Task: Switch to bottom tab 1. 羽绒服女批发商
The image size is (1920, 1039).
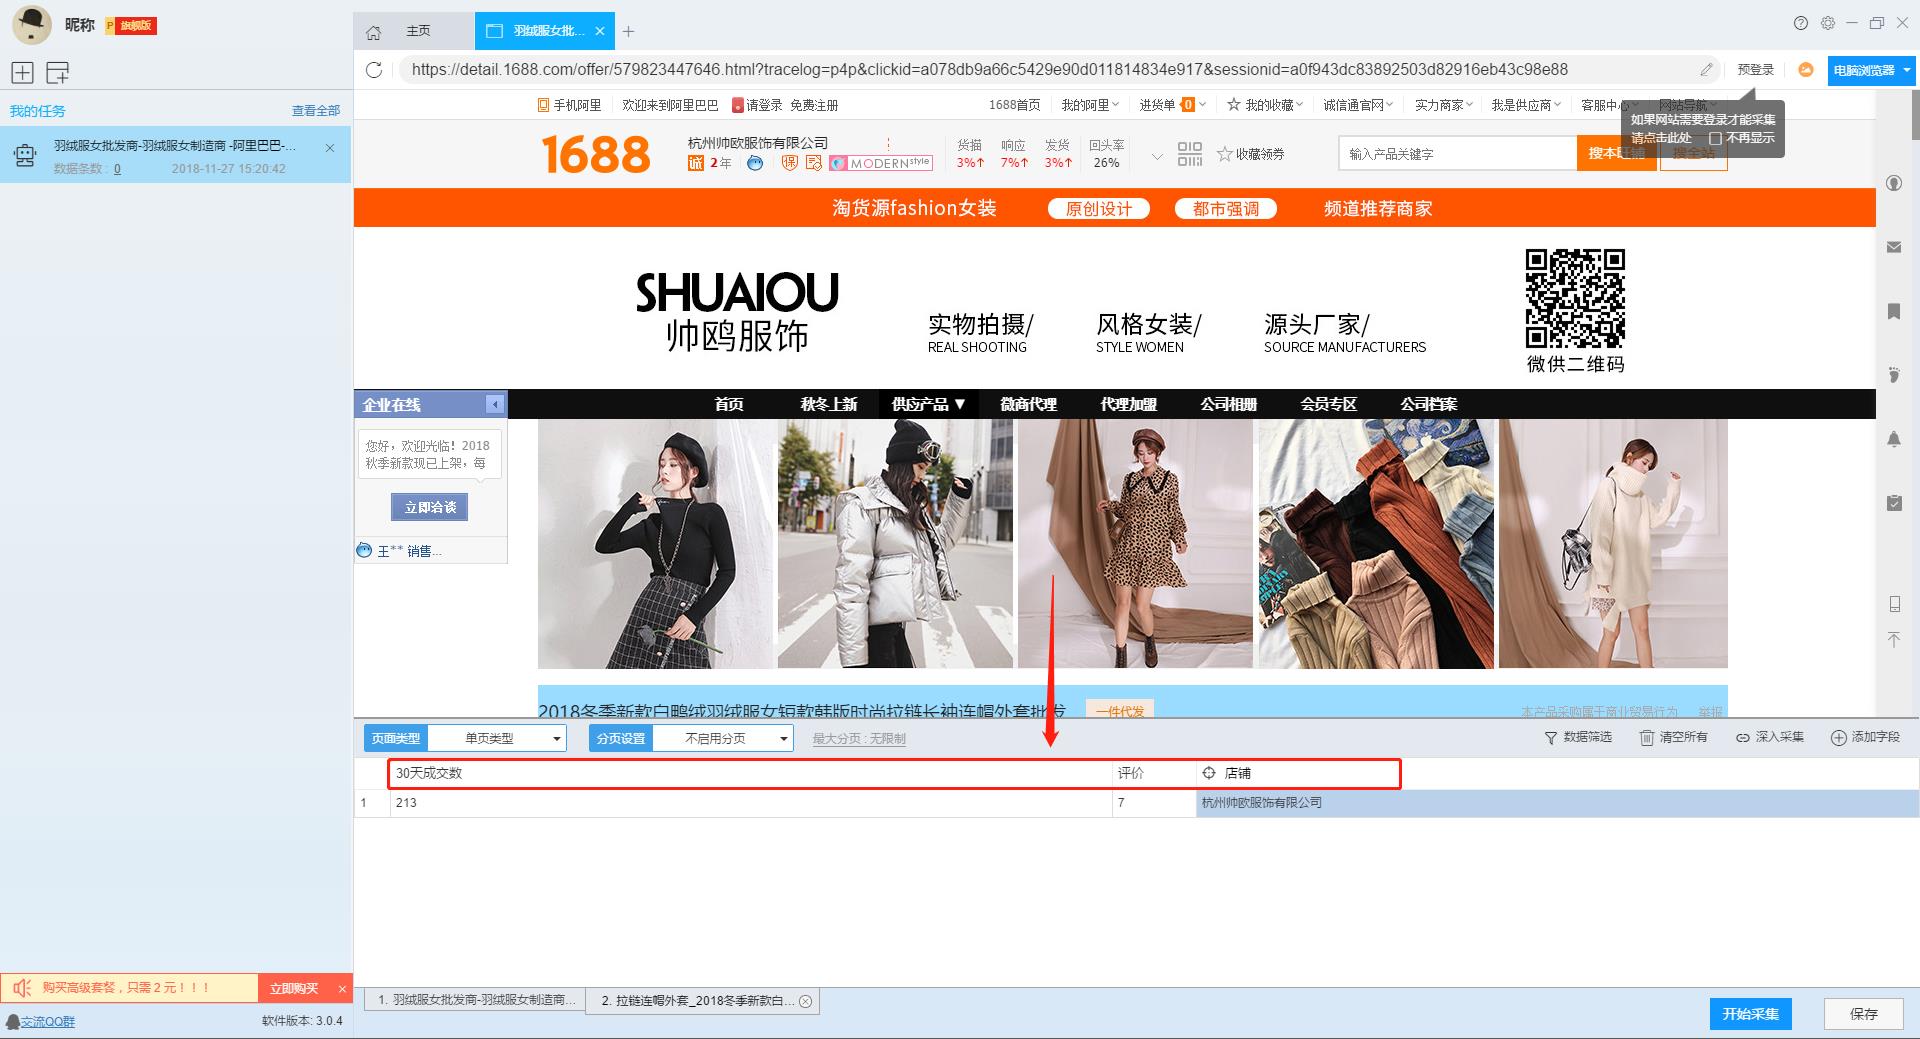Action: [x=475, y=1000]
